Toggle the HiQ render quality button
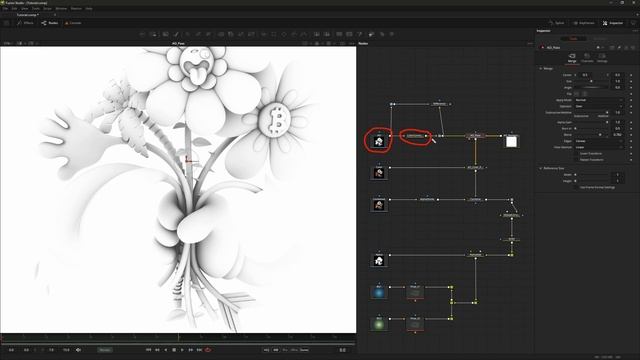Screen dimensions: 640x360 267,350
